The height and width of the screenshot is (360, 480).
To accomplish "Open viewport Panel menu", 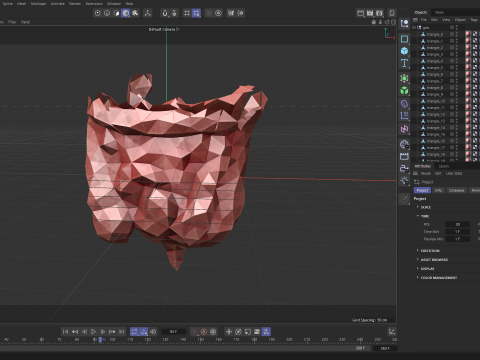I will 25,22.
